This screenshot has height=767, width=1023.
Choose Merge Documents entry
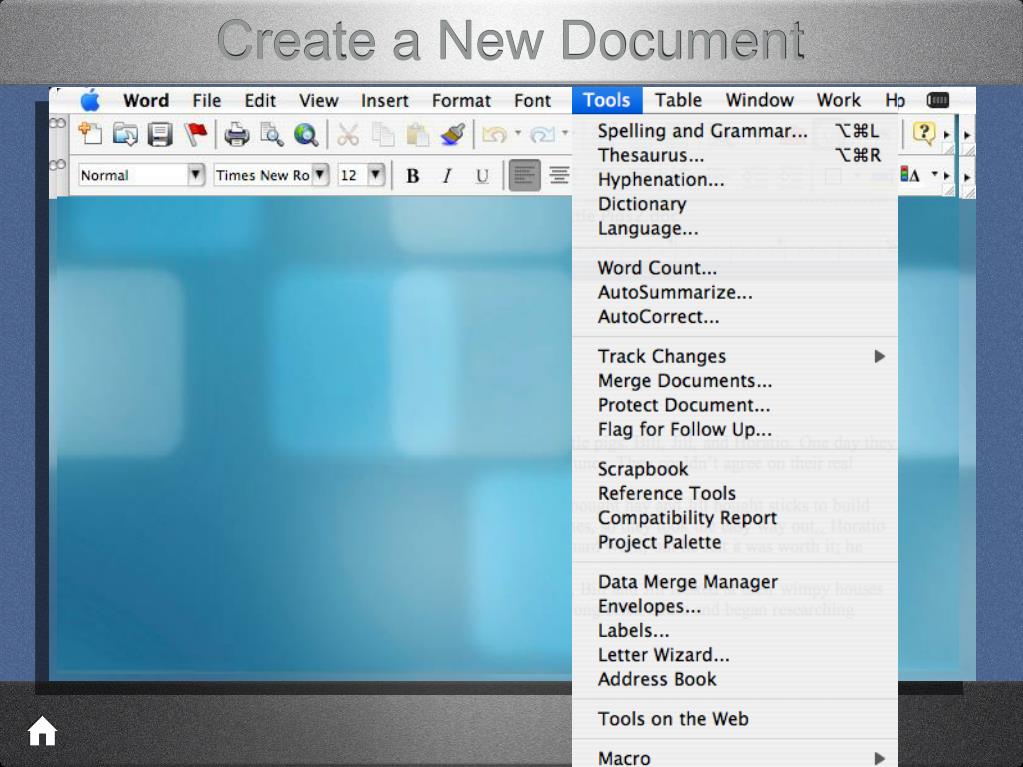(735, 380)
